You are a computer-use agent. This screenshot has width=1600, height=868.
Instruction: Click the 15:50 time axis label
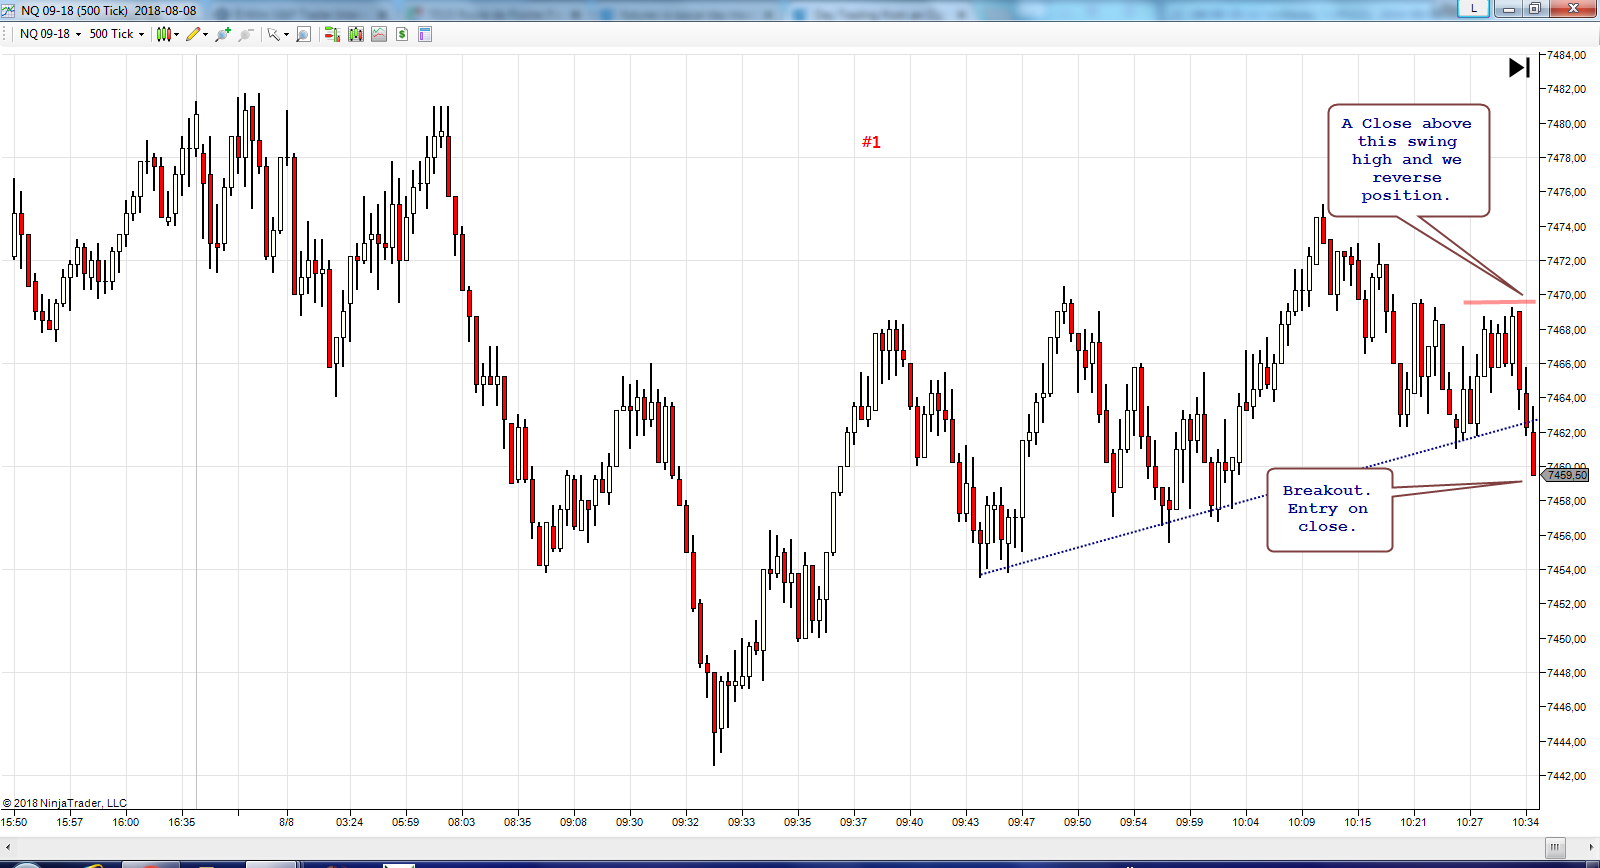14,822
